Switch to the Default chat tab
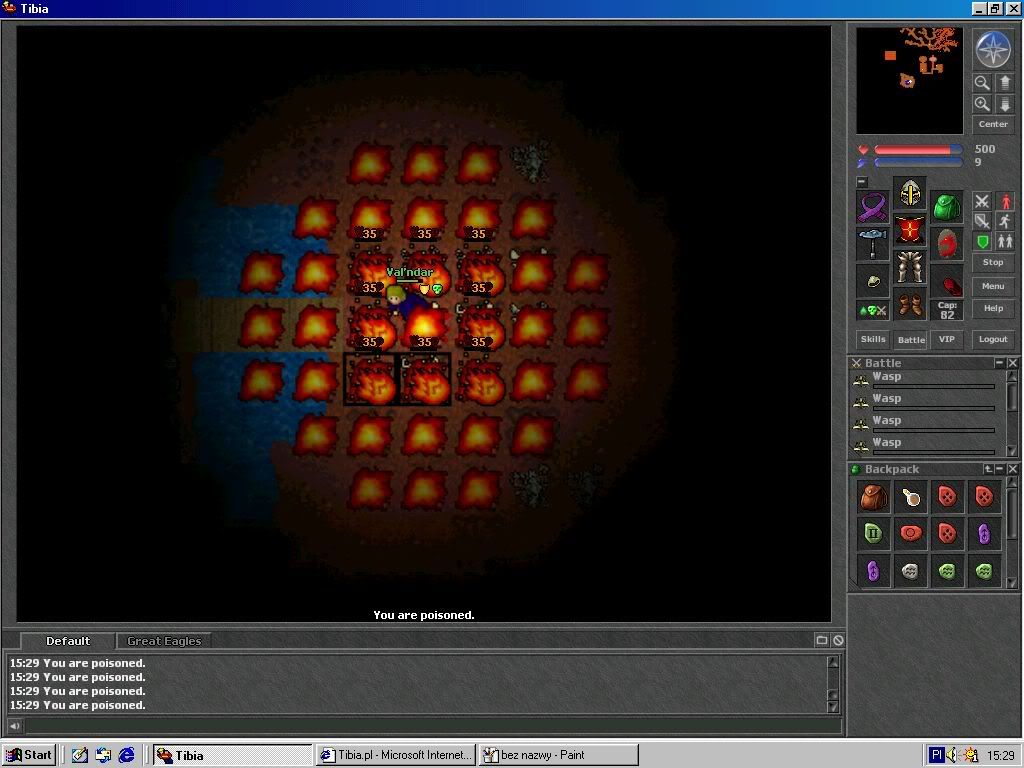 point(68,641)
